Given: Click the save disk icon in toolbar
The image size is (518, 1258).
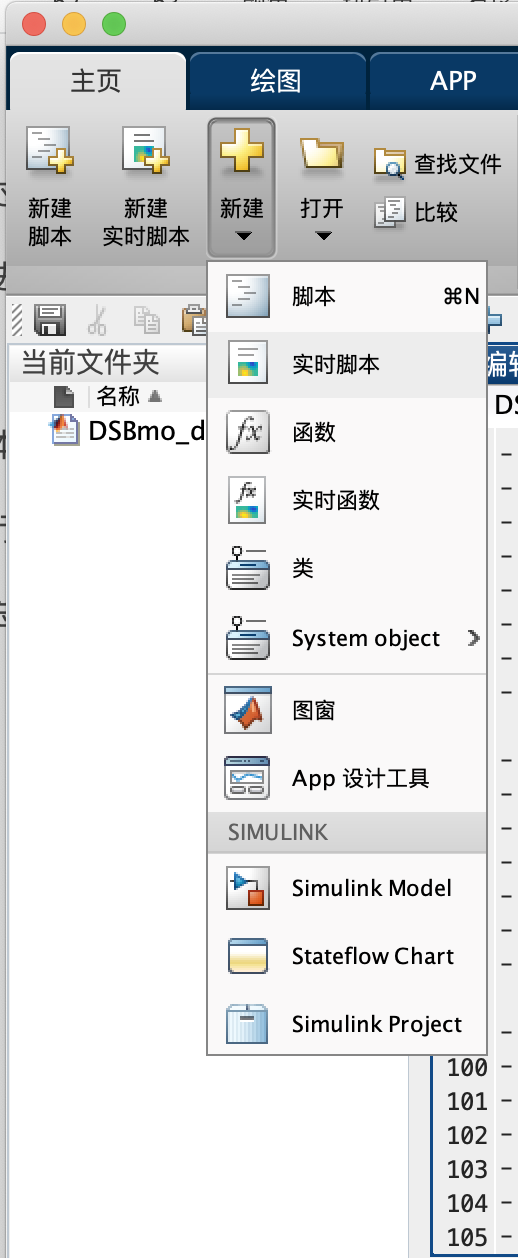Looking at the screenshot, I should (50, 319).
